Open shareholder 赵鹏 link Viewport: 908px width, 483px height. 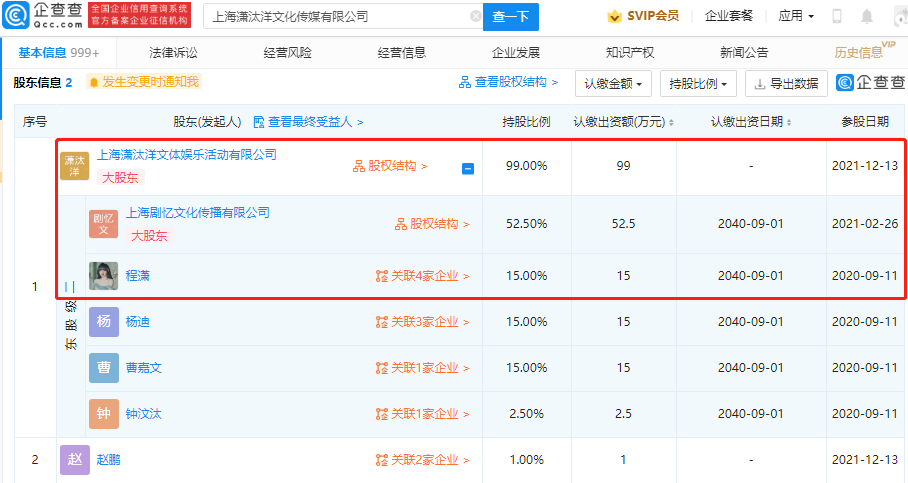click(x=108, y=460)
